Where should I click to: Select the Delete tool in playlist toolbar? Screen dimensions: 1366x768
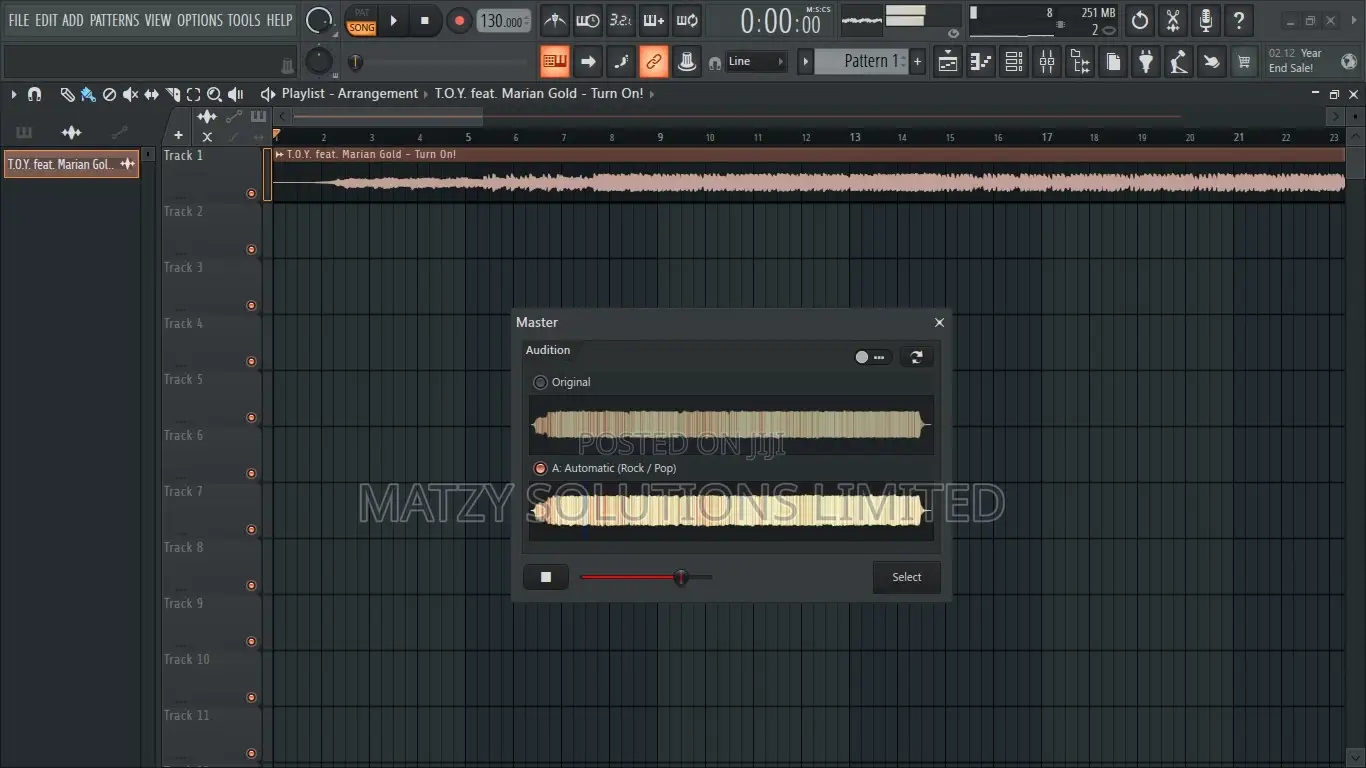tap(110, 94)
